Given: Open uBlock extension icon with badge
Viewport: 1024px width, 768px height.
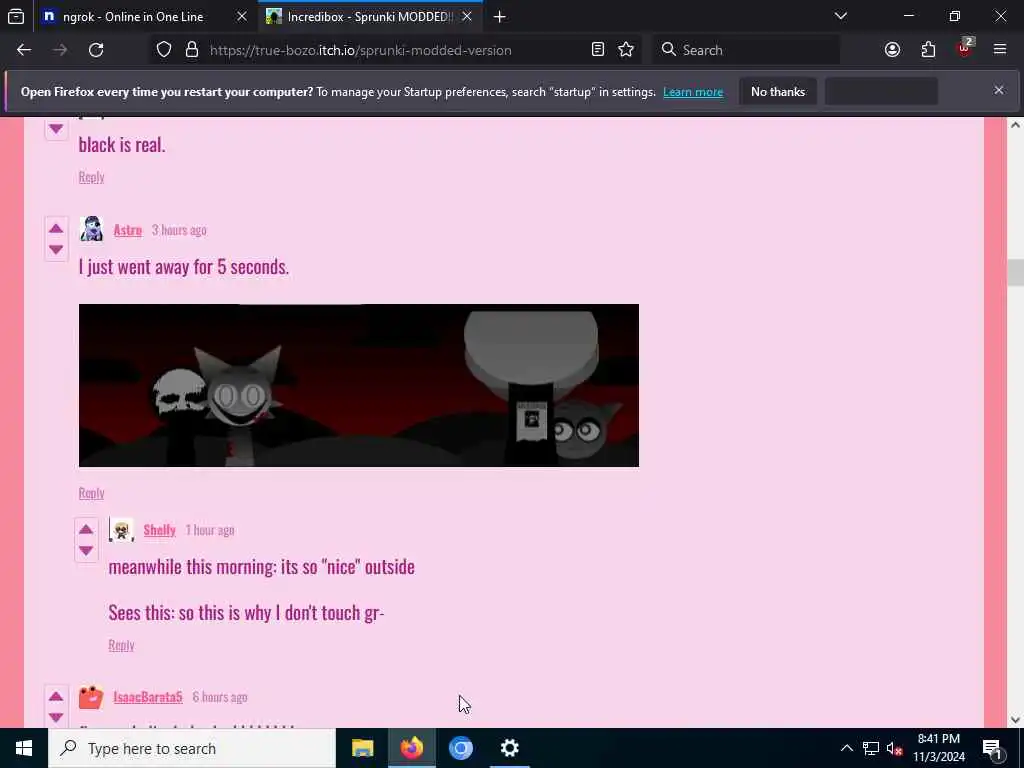Looking at the screenshot, I should pos(965,48).
